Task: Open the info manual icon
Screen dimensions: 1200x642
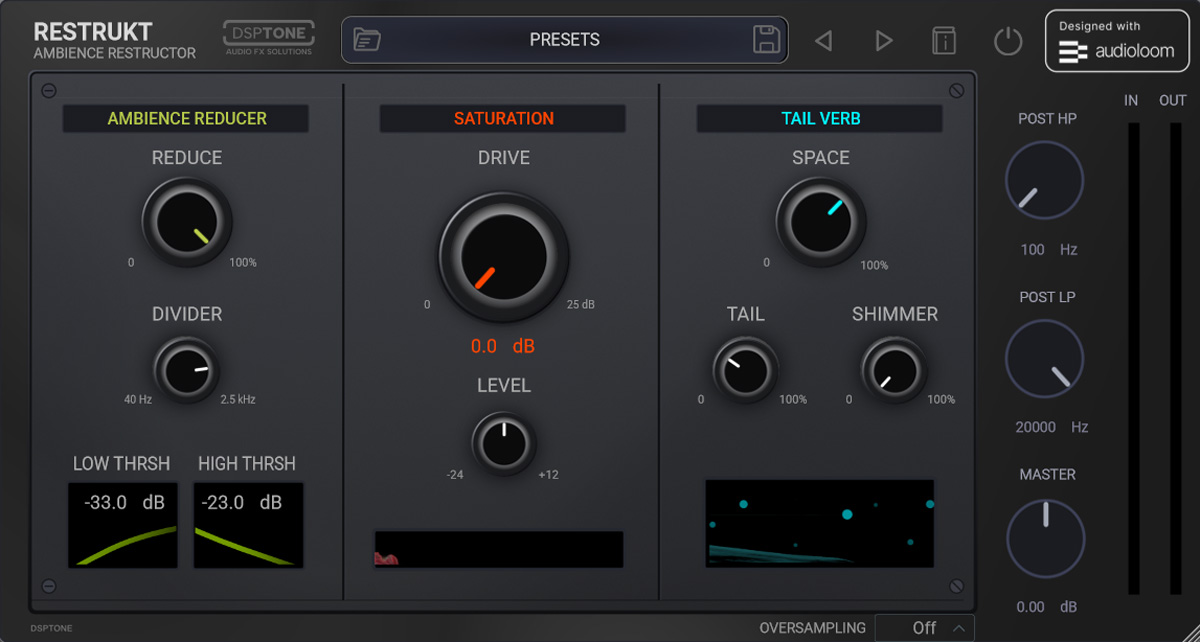Action: point(944,41)
